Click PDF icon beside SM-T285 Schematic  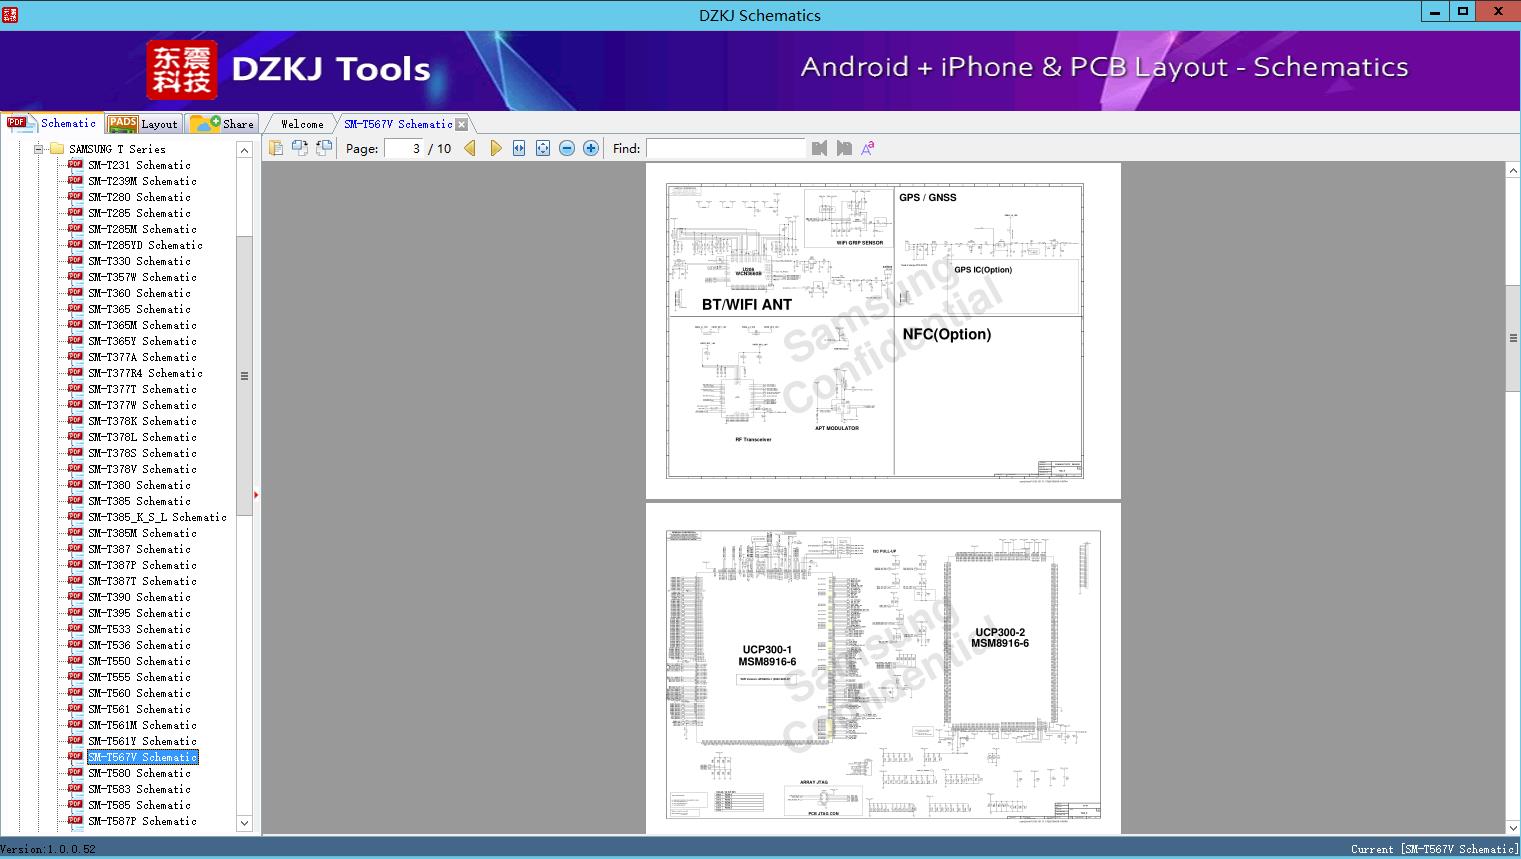coord(75,212)
